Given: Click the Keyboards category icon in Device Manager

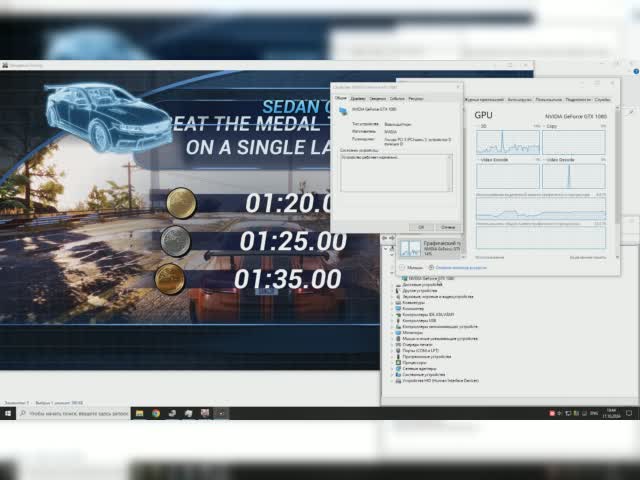Looking at the screenshot, I should coord(398,302).
